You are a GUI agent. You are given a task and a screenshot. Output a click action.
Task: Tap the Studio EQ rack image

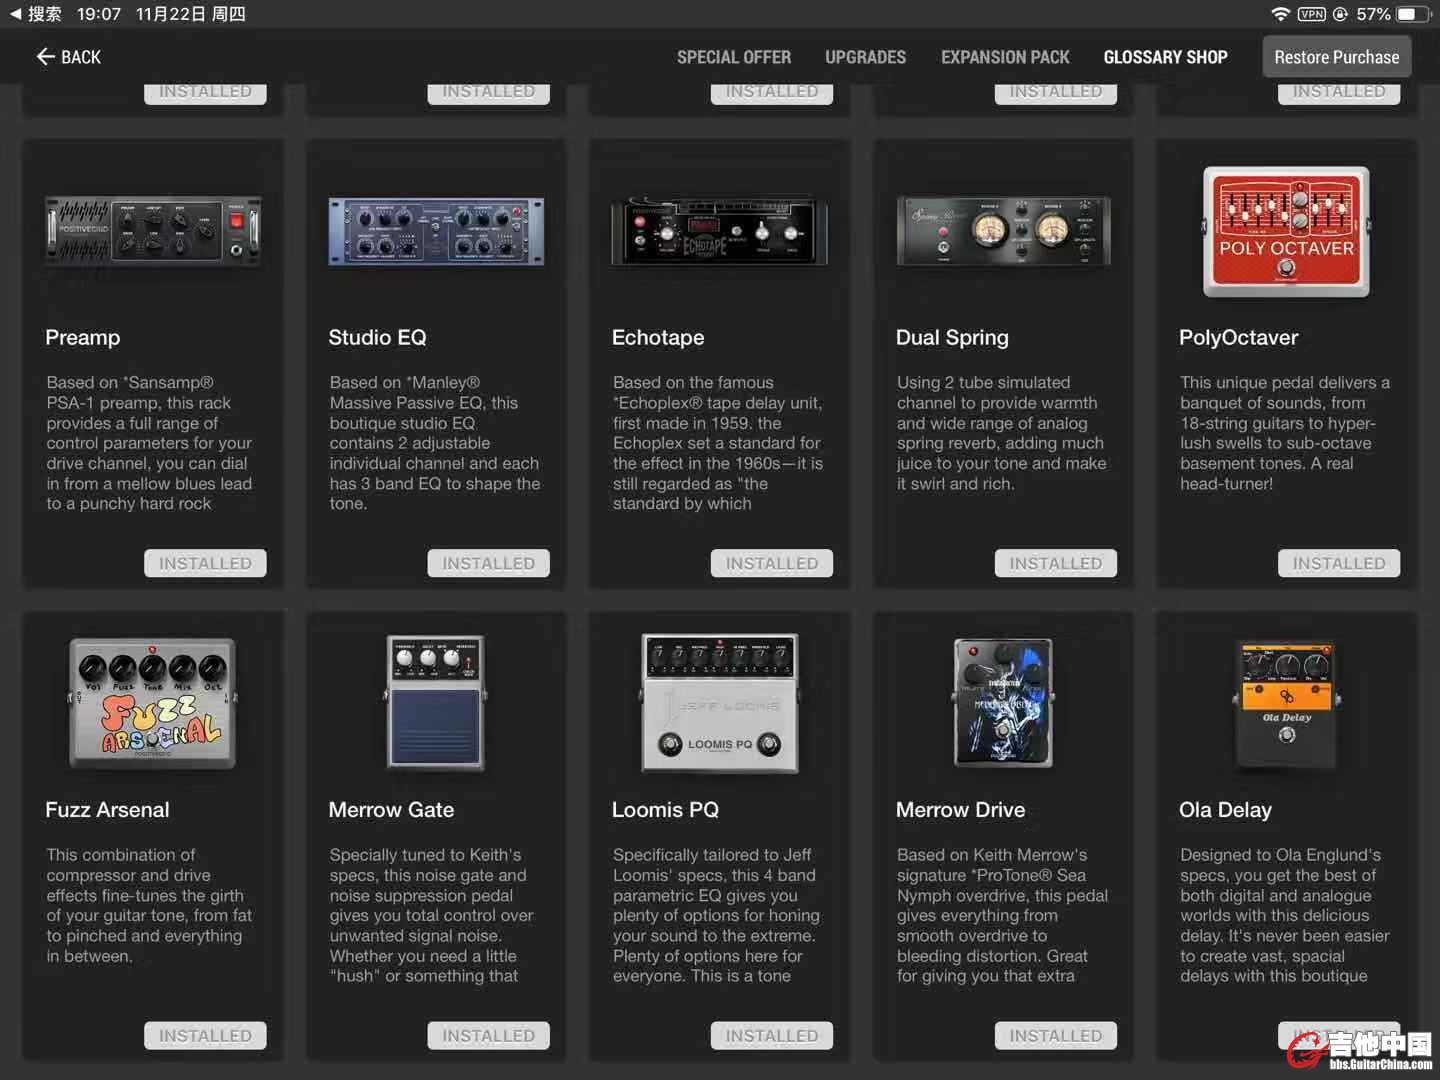point(436,231)
